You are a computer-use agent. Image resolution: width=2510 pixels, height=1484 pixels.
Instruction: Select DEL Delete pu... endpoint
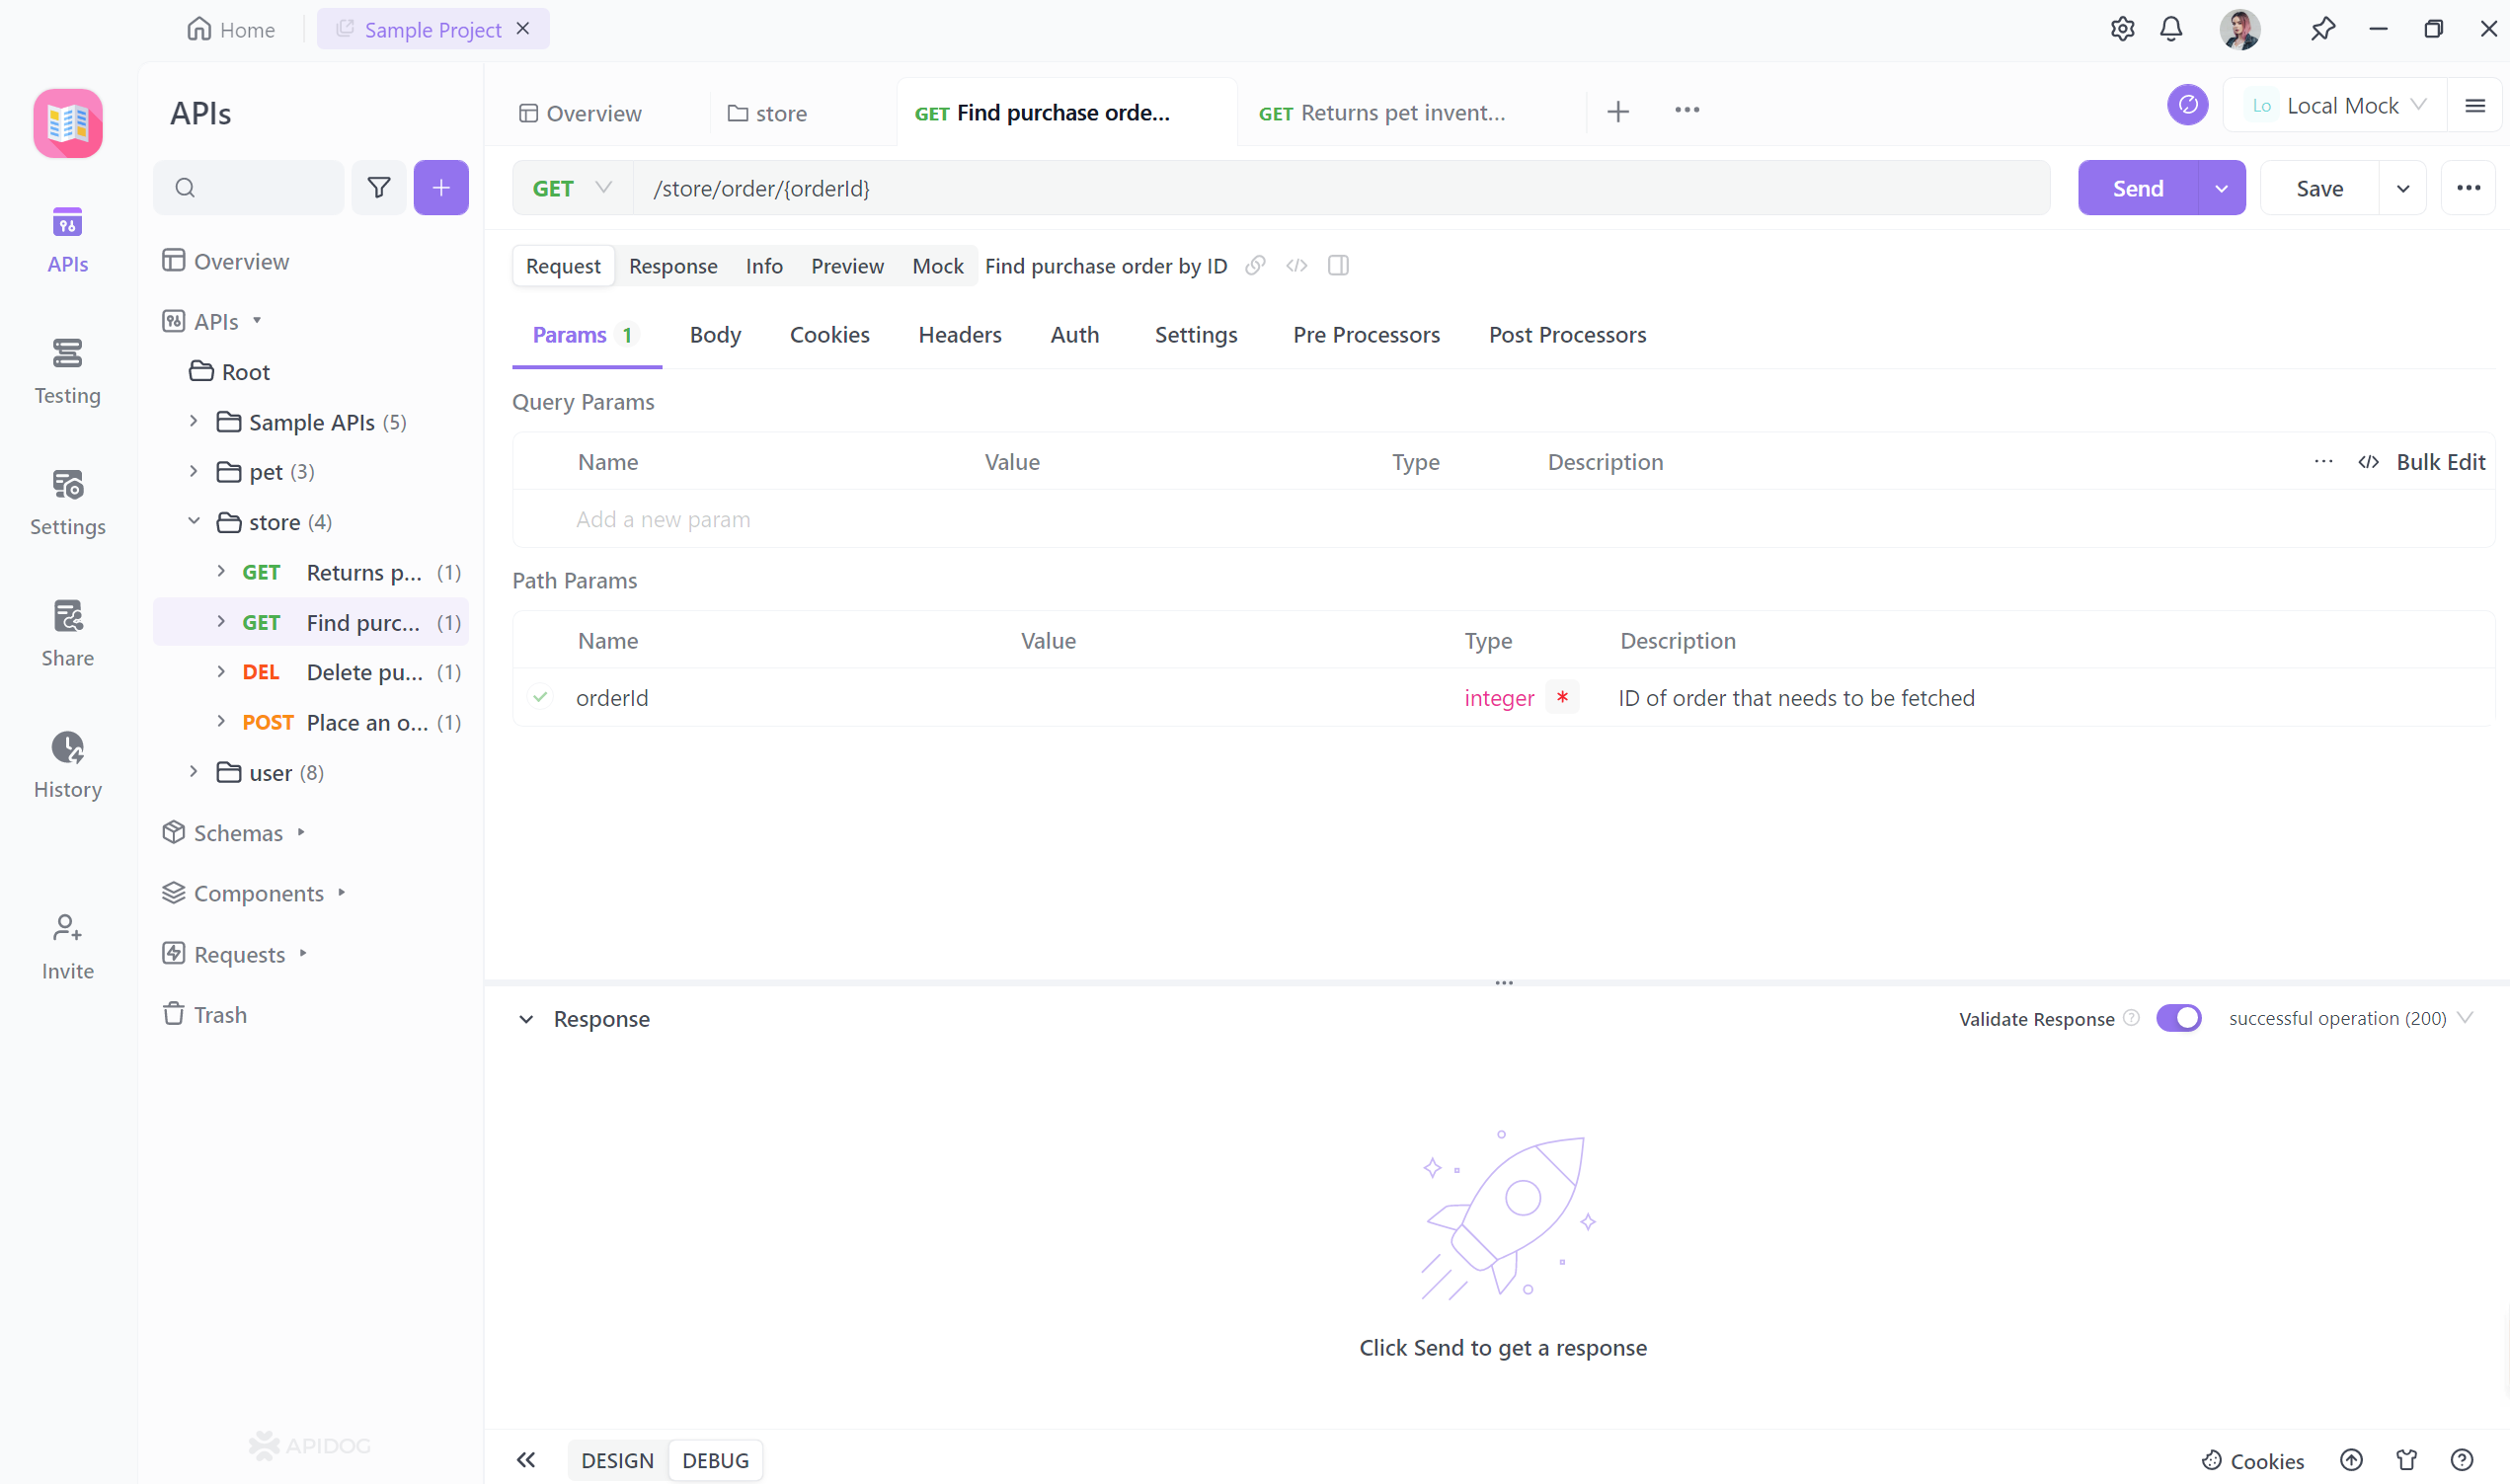(x=311, y=671)
